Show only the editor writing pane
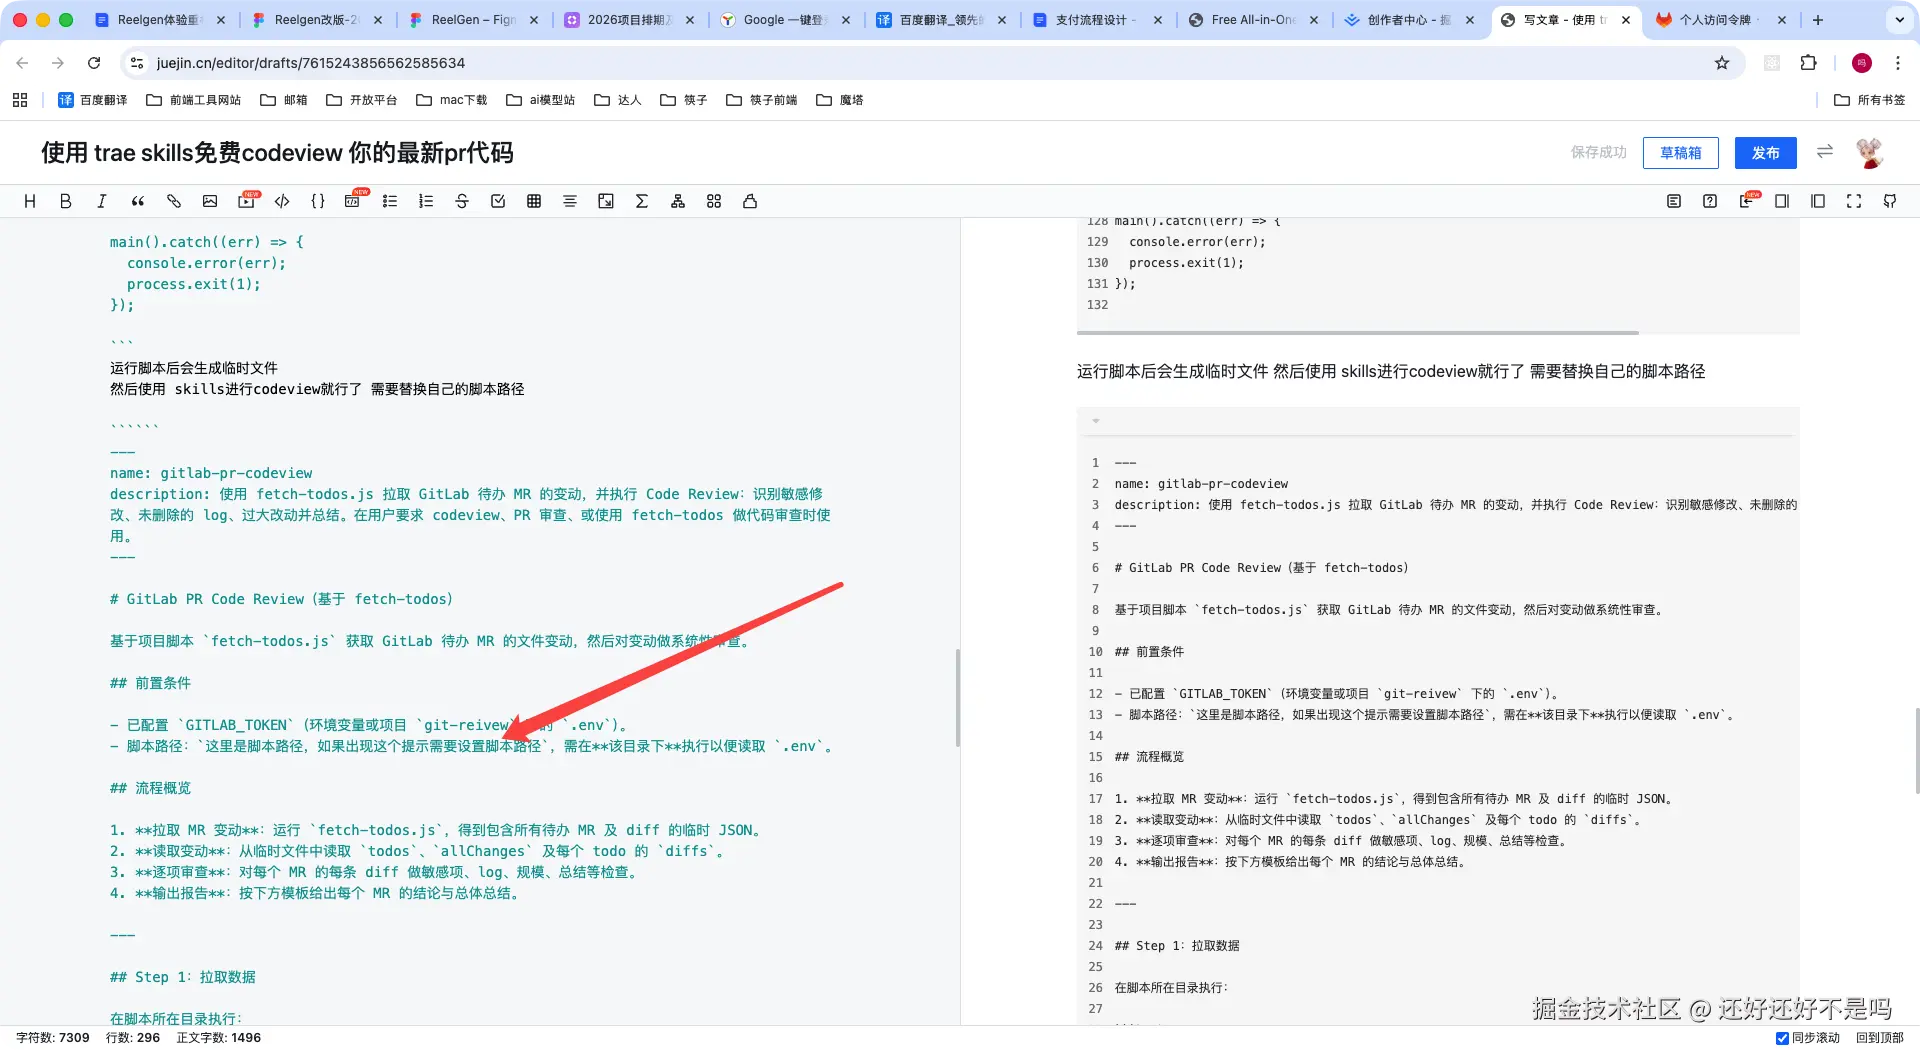 pyautogui.click(x=1782, y=201)
